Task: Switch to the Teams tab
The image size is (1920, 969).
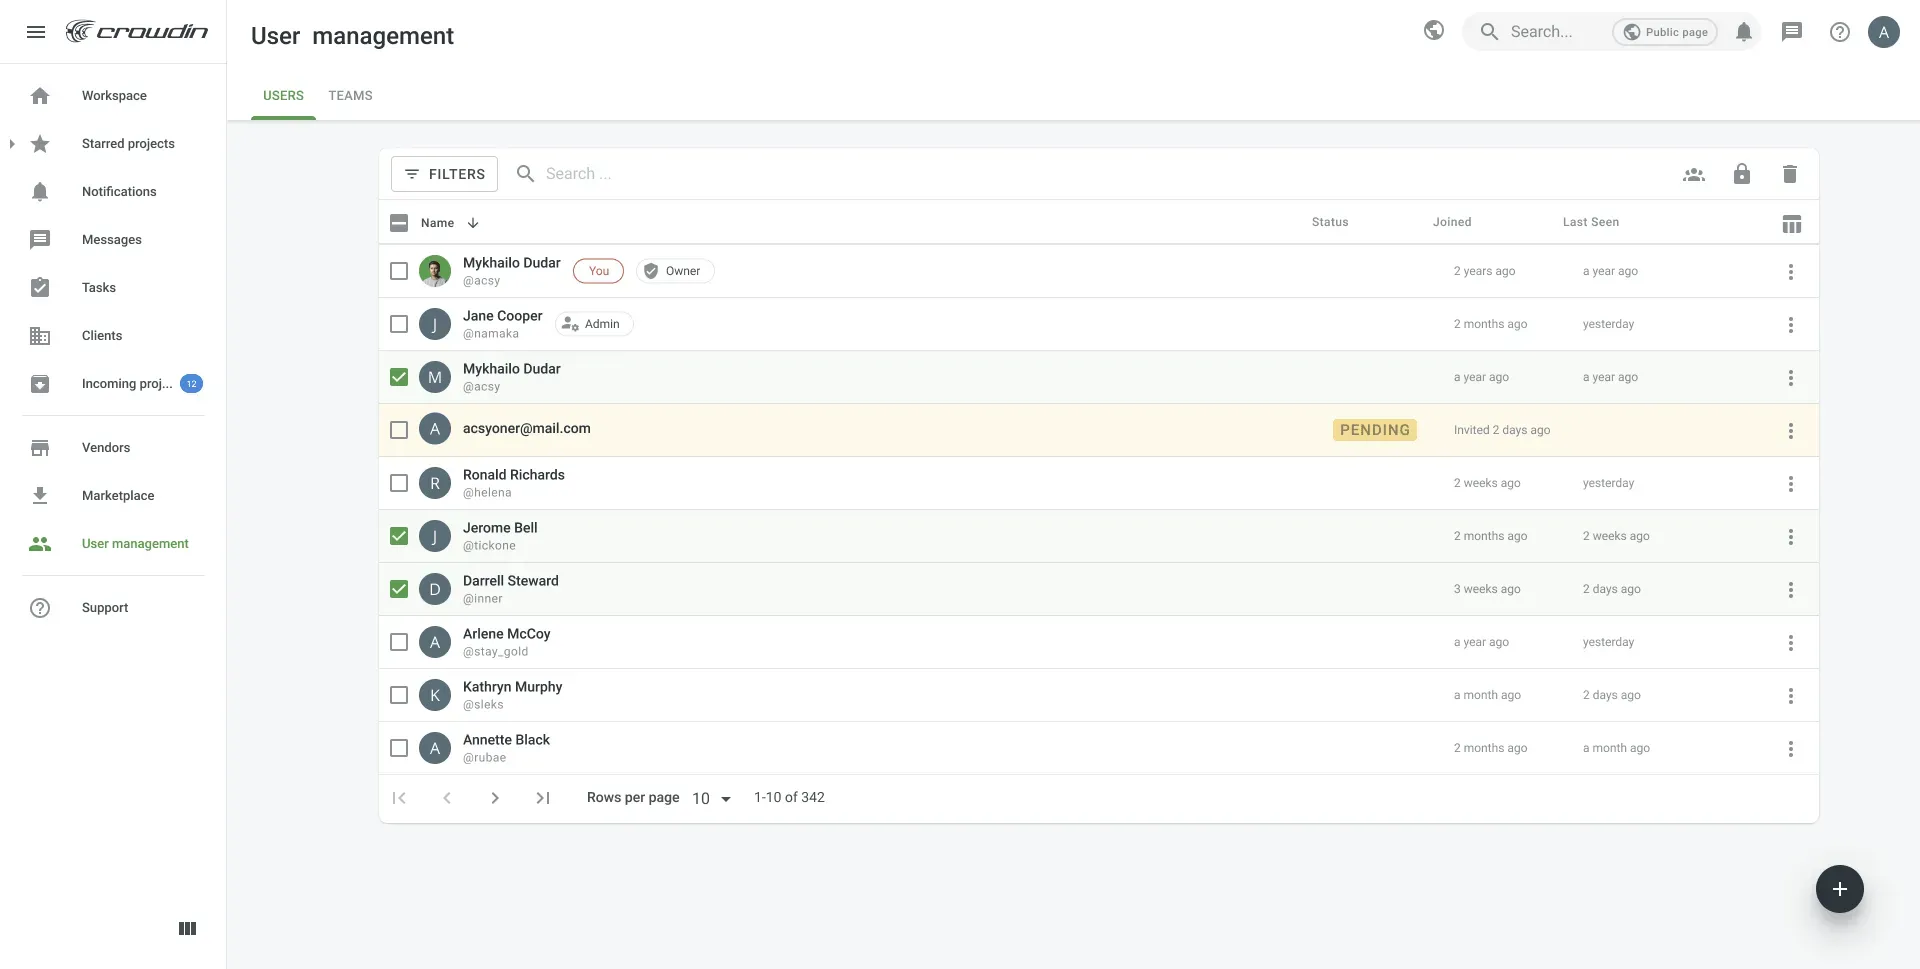Action: click(x=350, y=96)
